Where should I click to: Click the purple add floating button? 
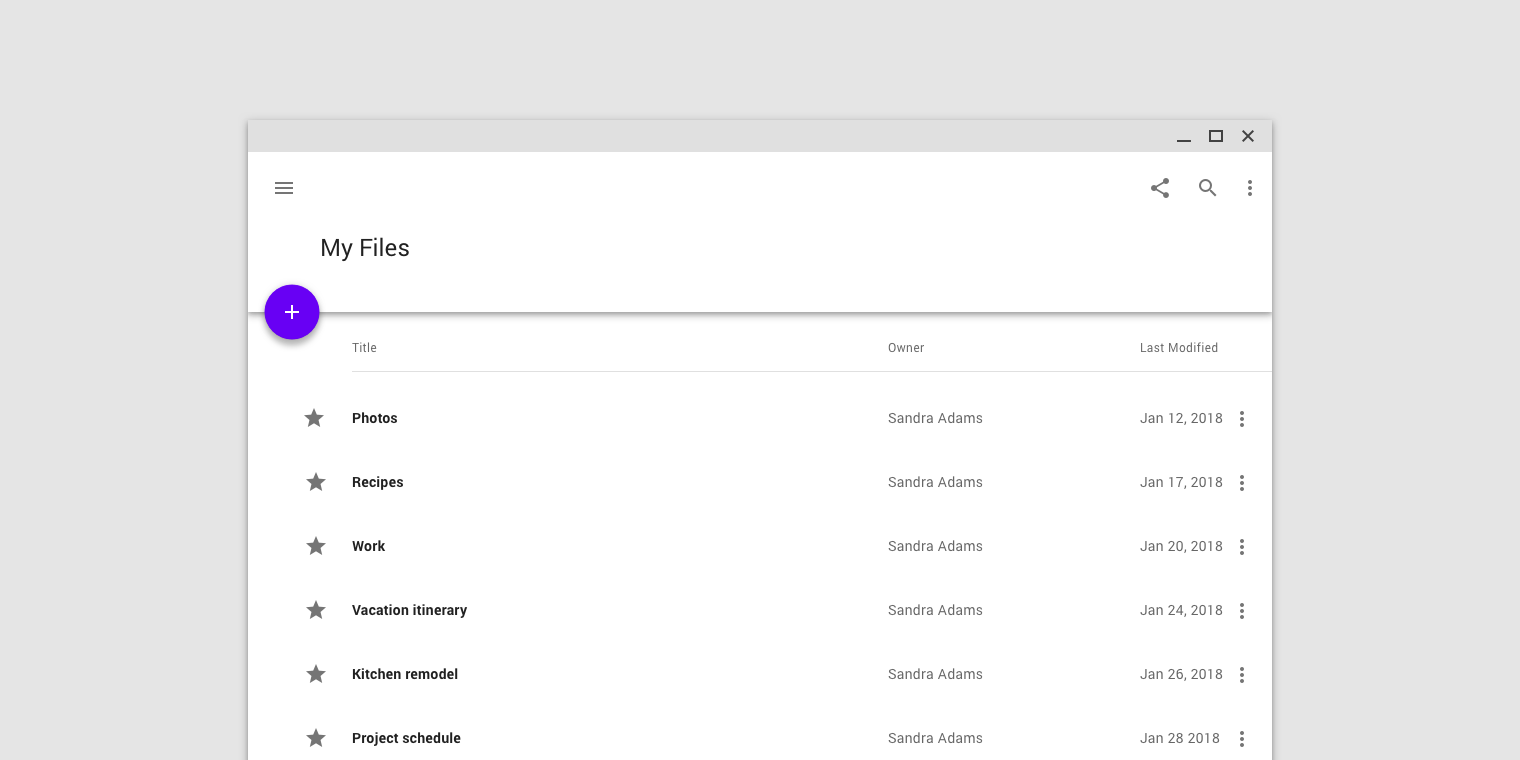coord(292,312)
